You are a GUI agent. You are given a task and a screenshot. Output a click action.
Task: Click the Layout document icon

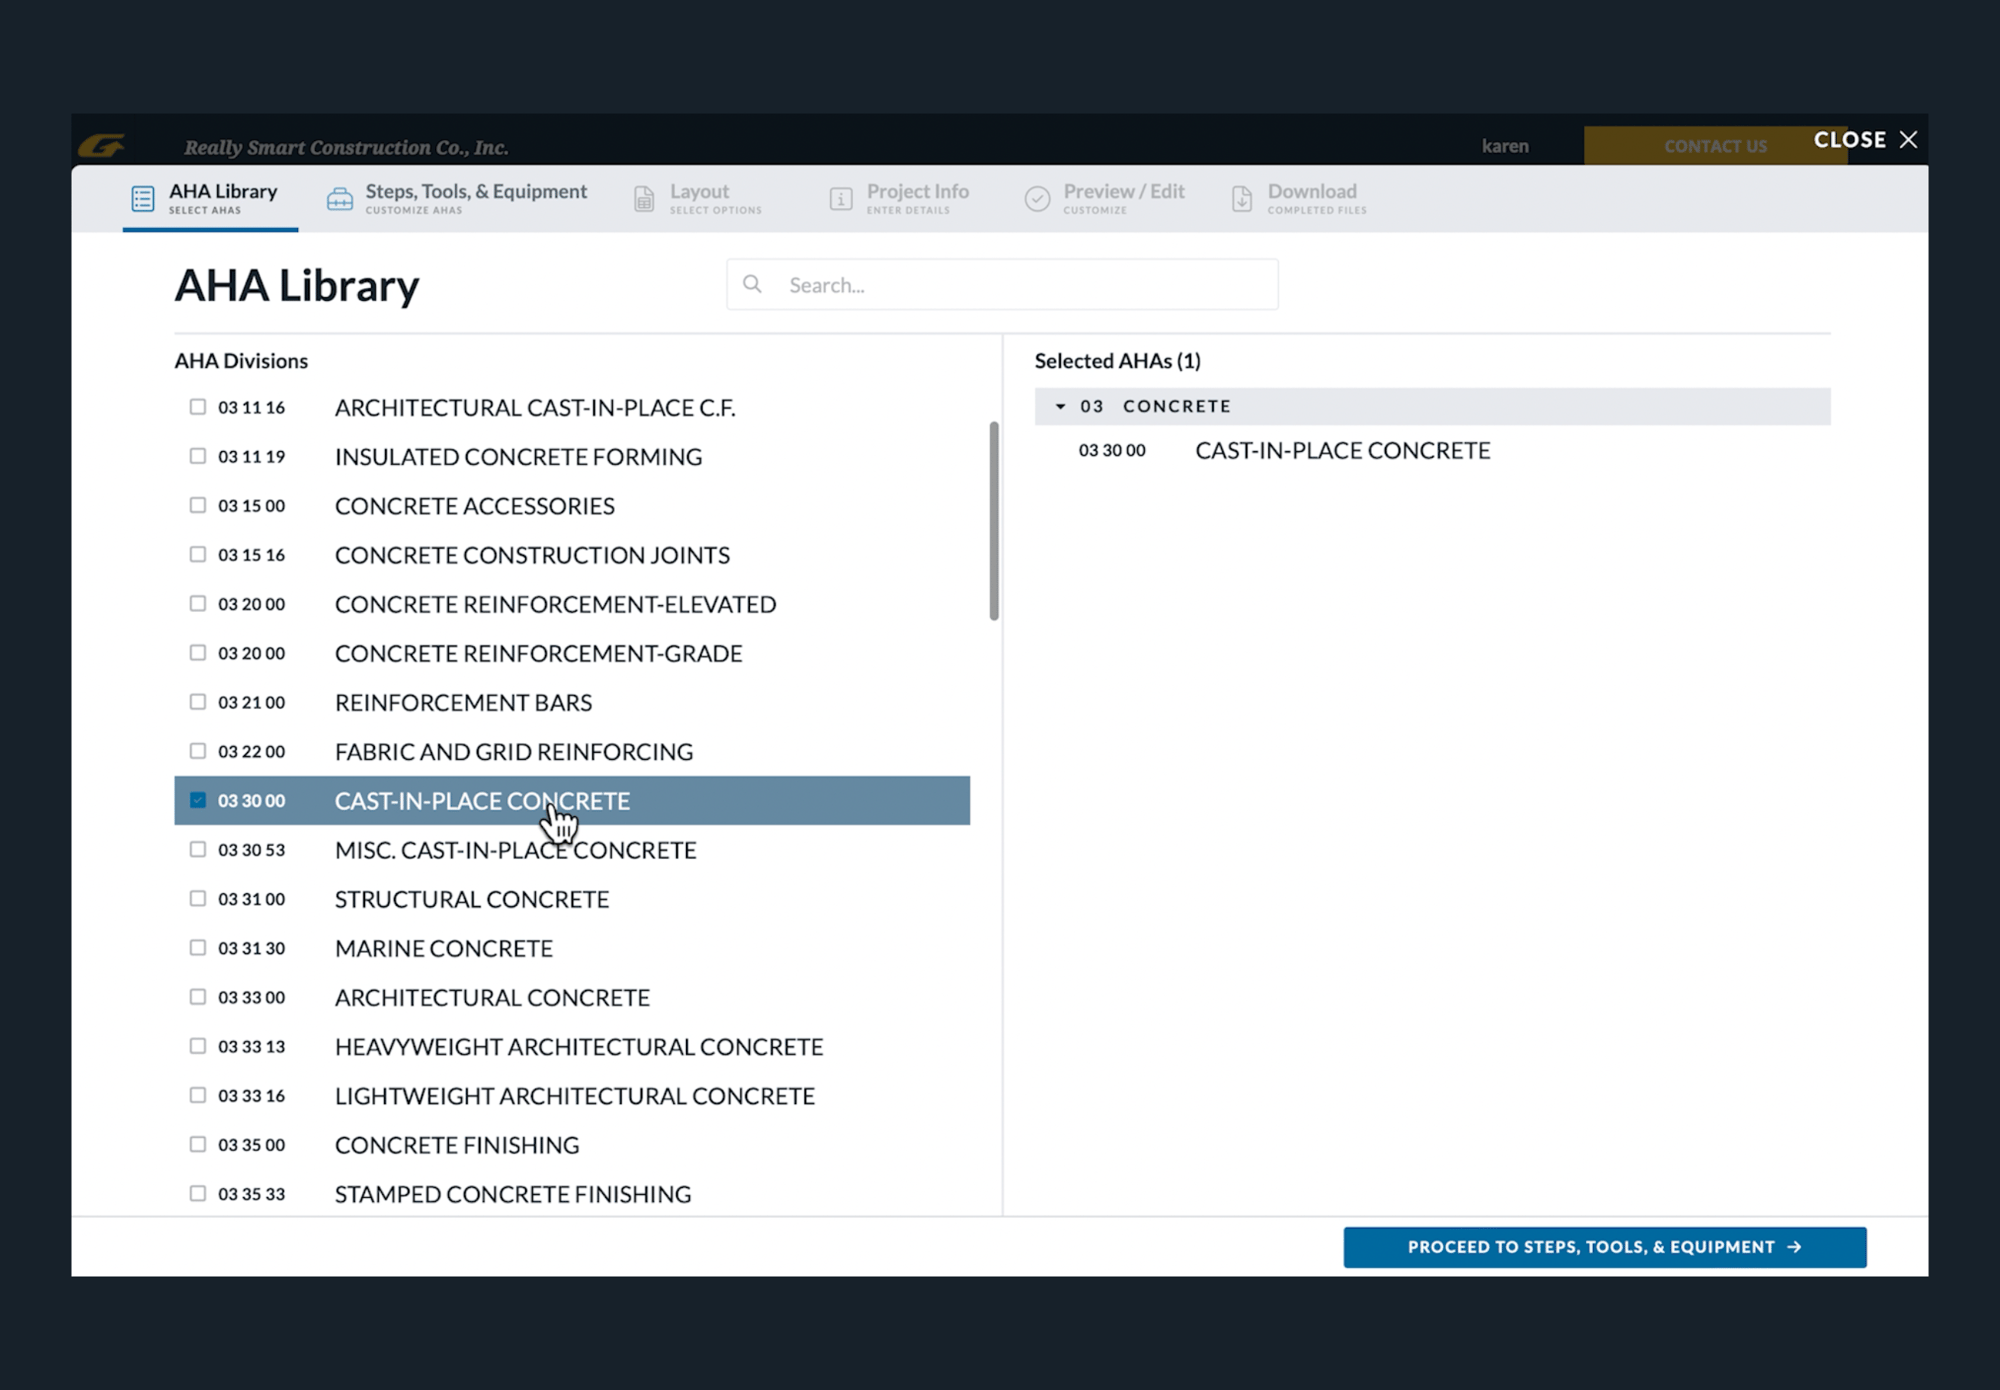pyautogui.click(x=644, y=198)
